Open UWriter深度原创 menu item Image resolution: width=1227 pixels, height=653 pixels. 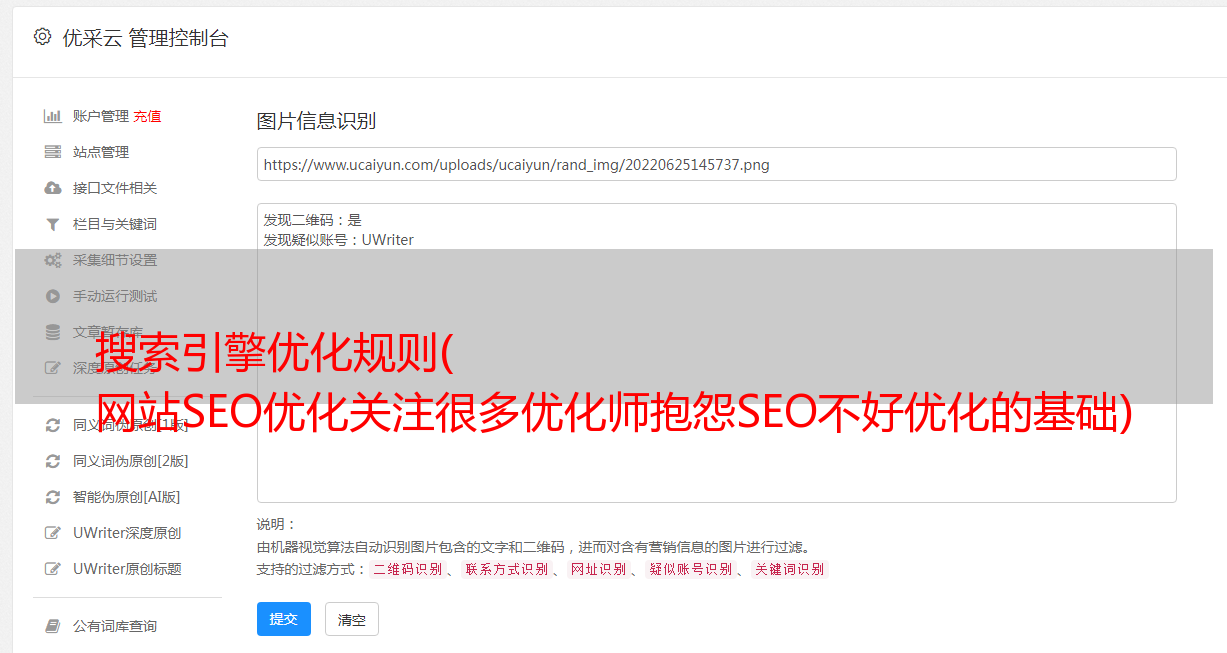[x=127, y=533]
